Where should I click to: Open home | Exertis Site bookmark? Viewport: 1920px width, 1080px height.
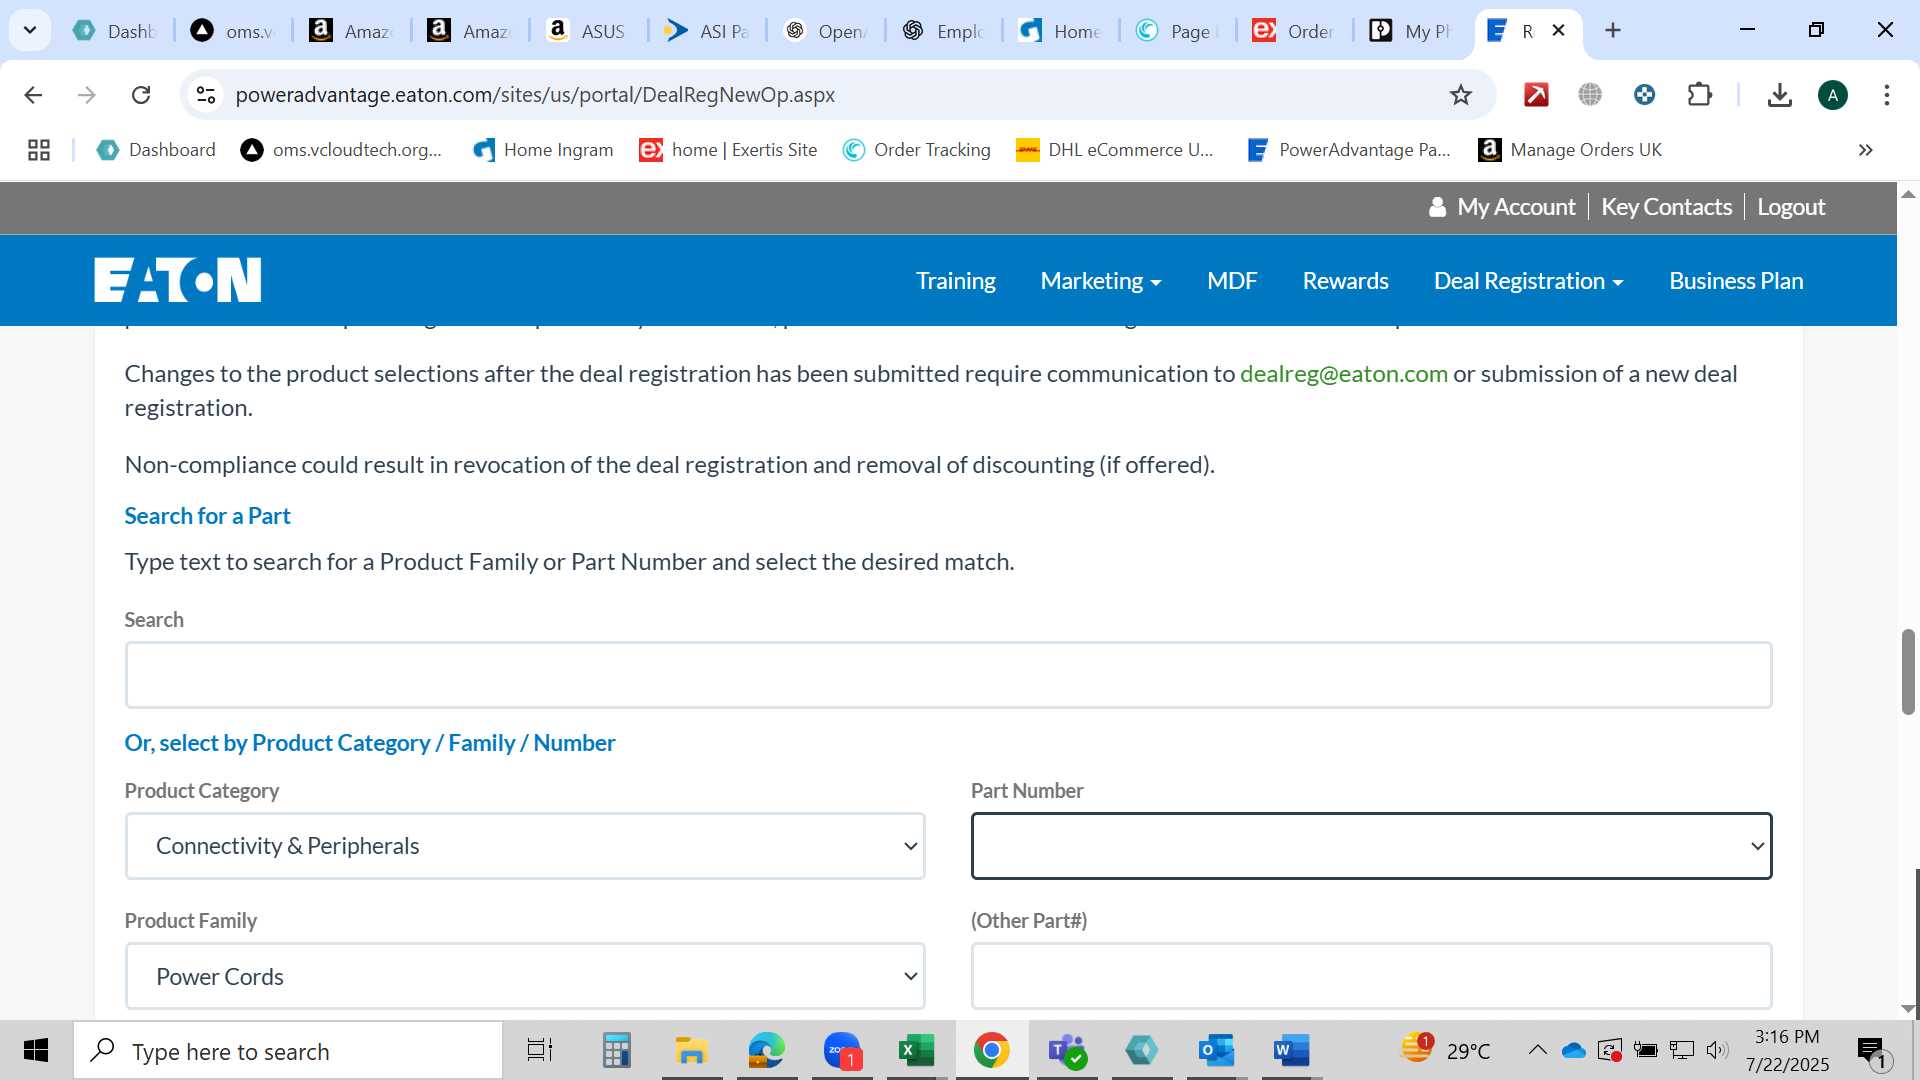click(x=728, y=150)
